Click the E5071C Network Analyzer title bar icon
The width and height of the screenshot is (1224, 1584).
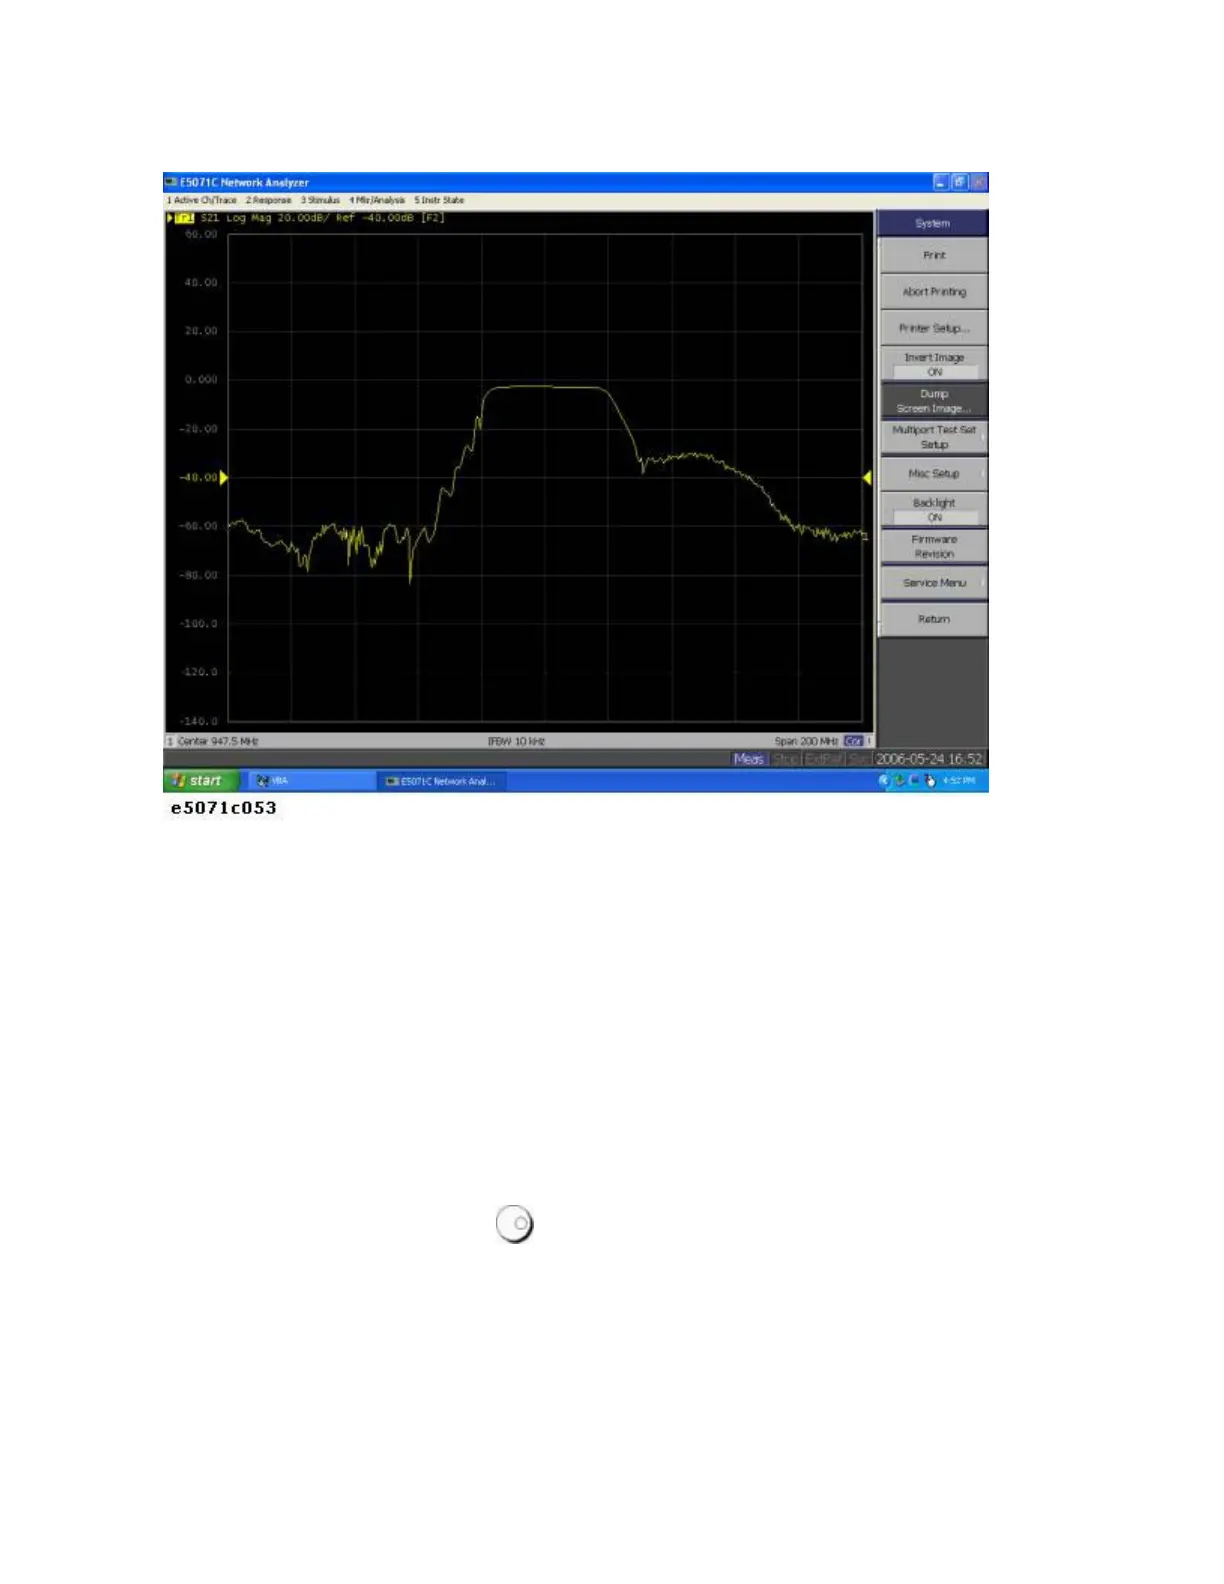click(171, 183)
